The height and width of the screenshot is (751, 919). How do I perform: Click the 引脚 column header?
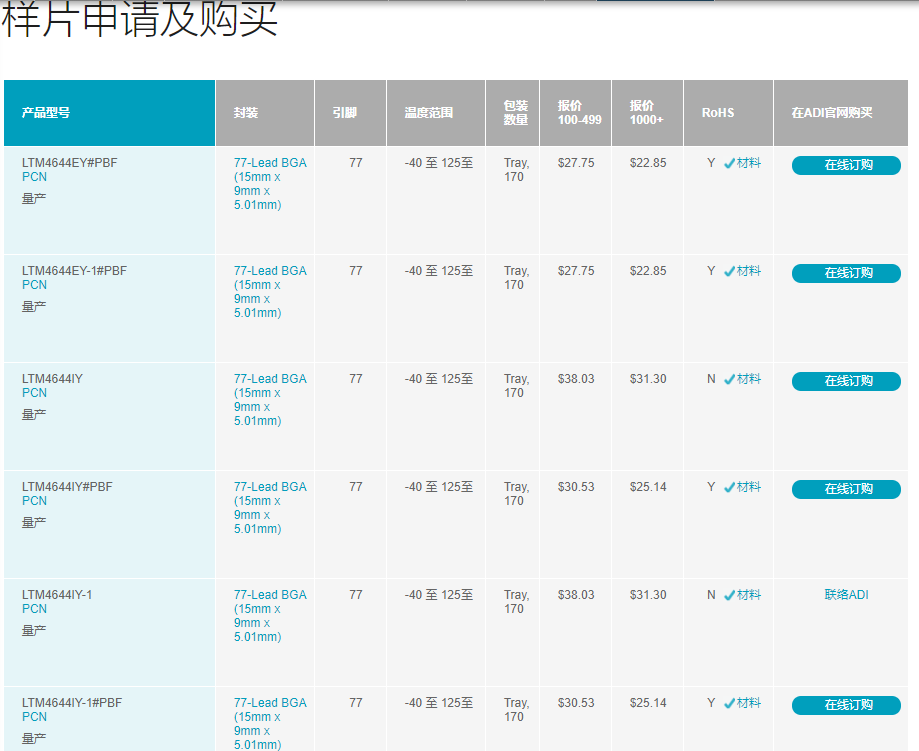pos(350,113)
